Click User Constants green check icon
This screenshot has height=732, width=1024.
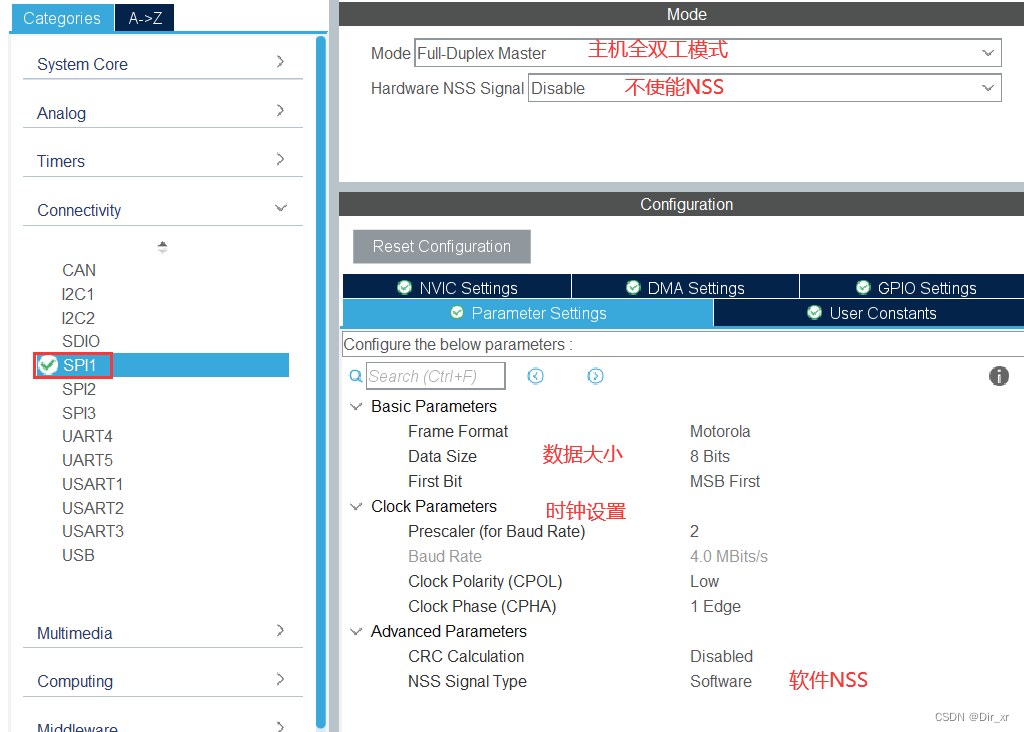(x=814, y=313)
